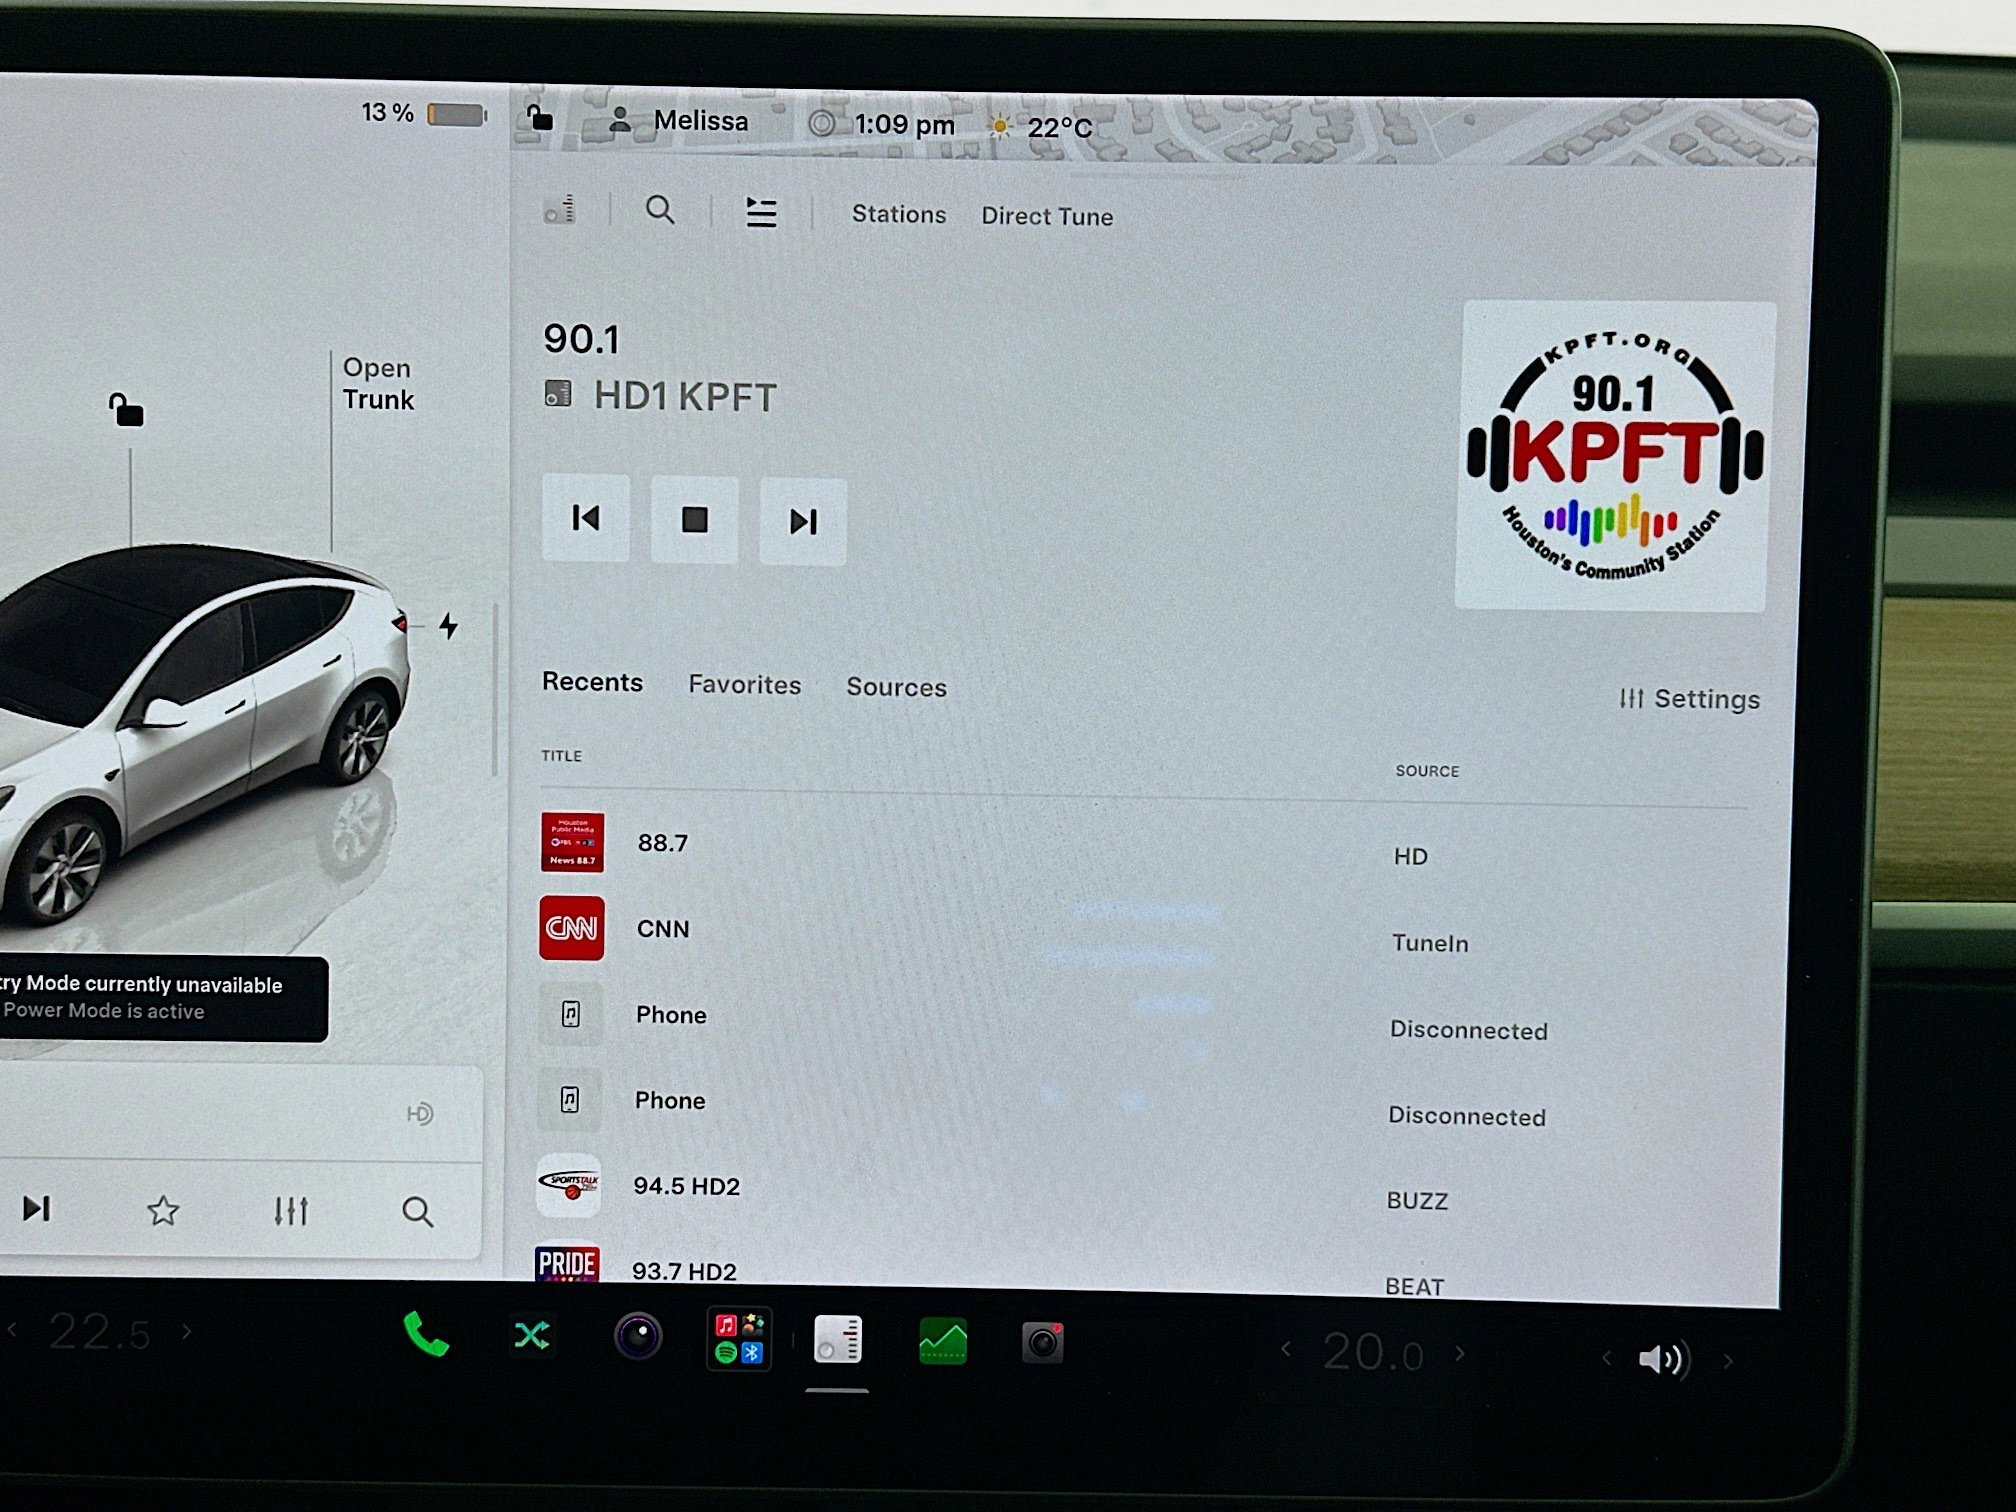Tap the CNN logo thumbnail

click(x=571, y=928)
